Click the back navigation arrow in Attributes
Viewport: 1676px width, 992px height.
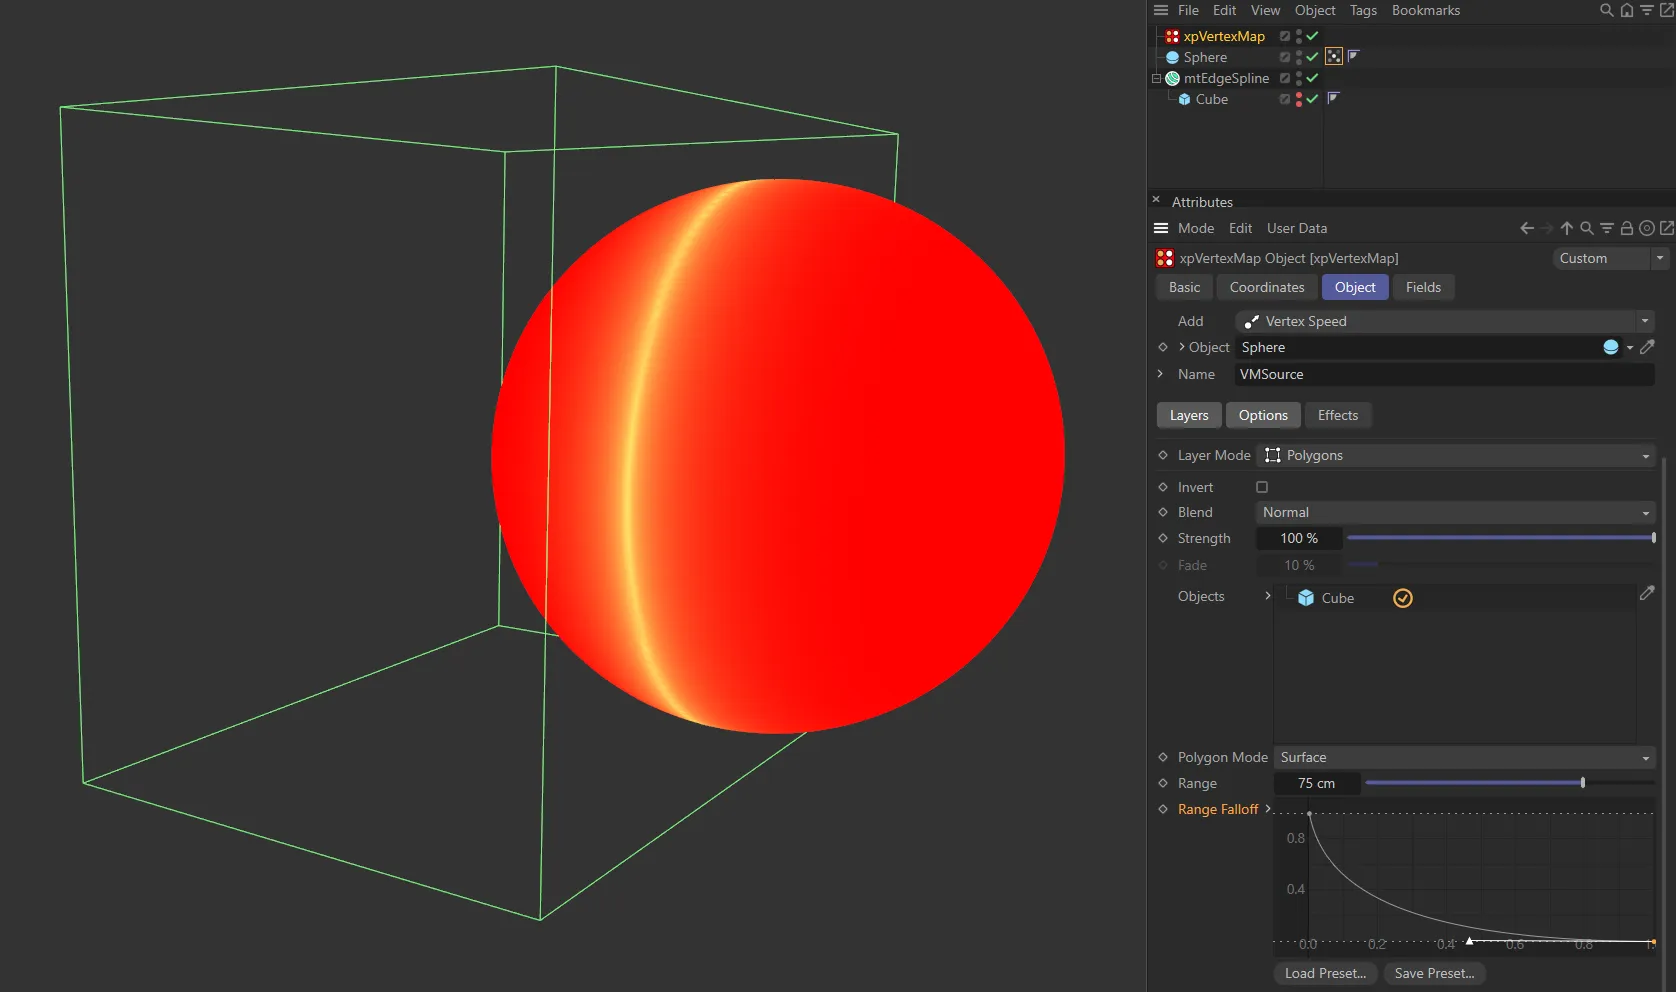pyautogui.click(x=1527, y=228)
